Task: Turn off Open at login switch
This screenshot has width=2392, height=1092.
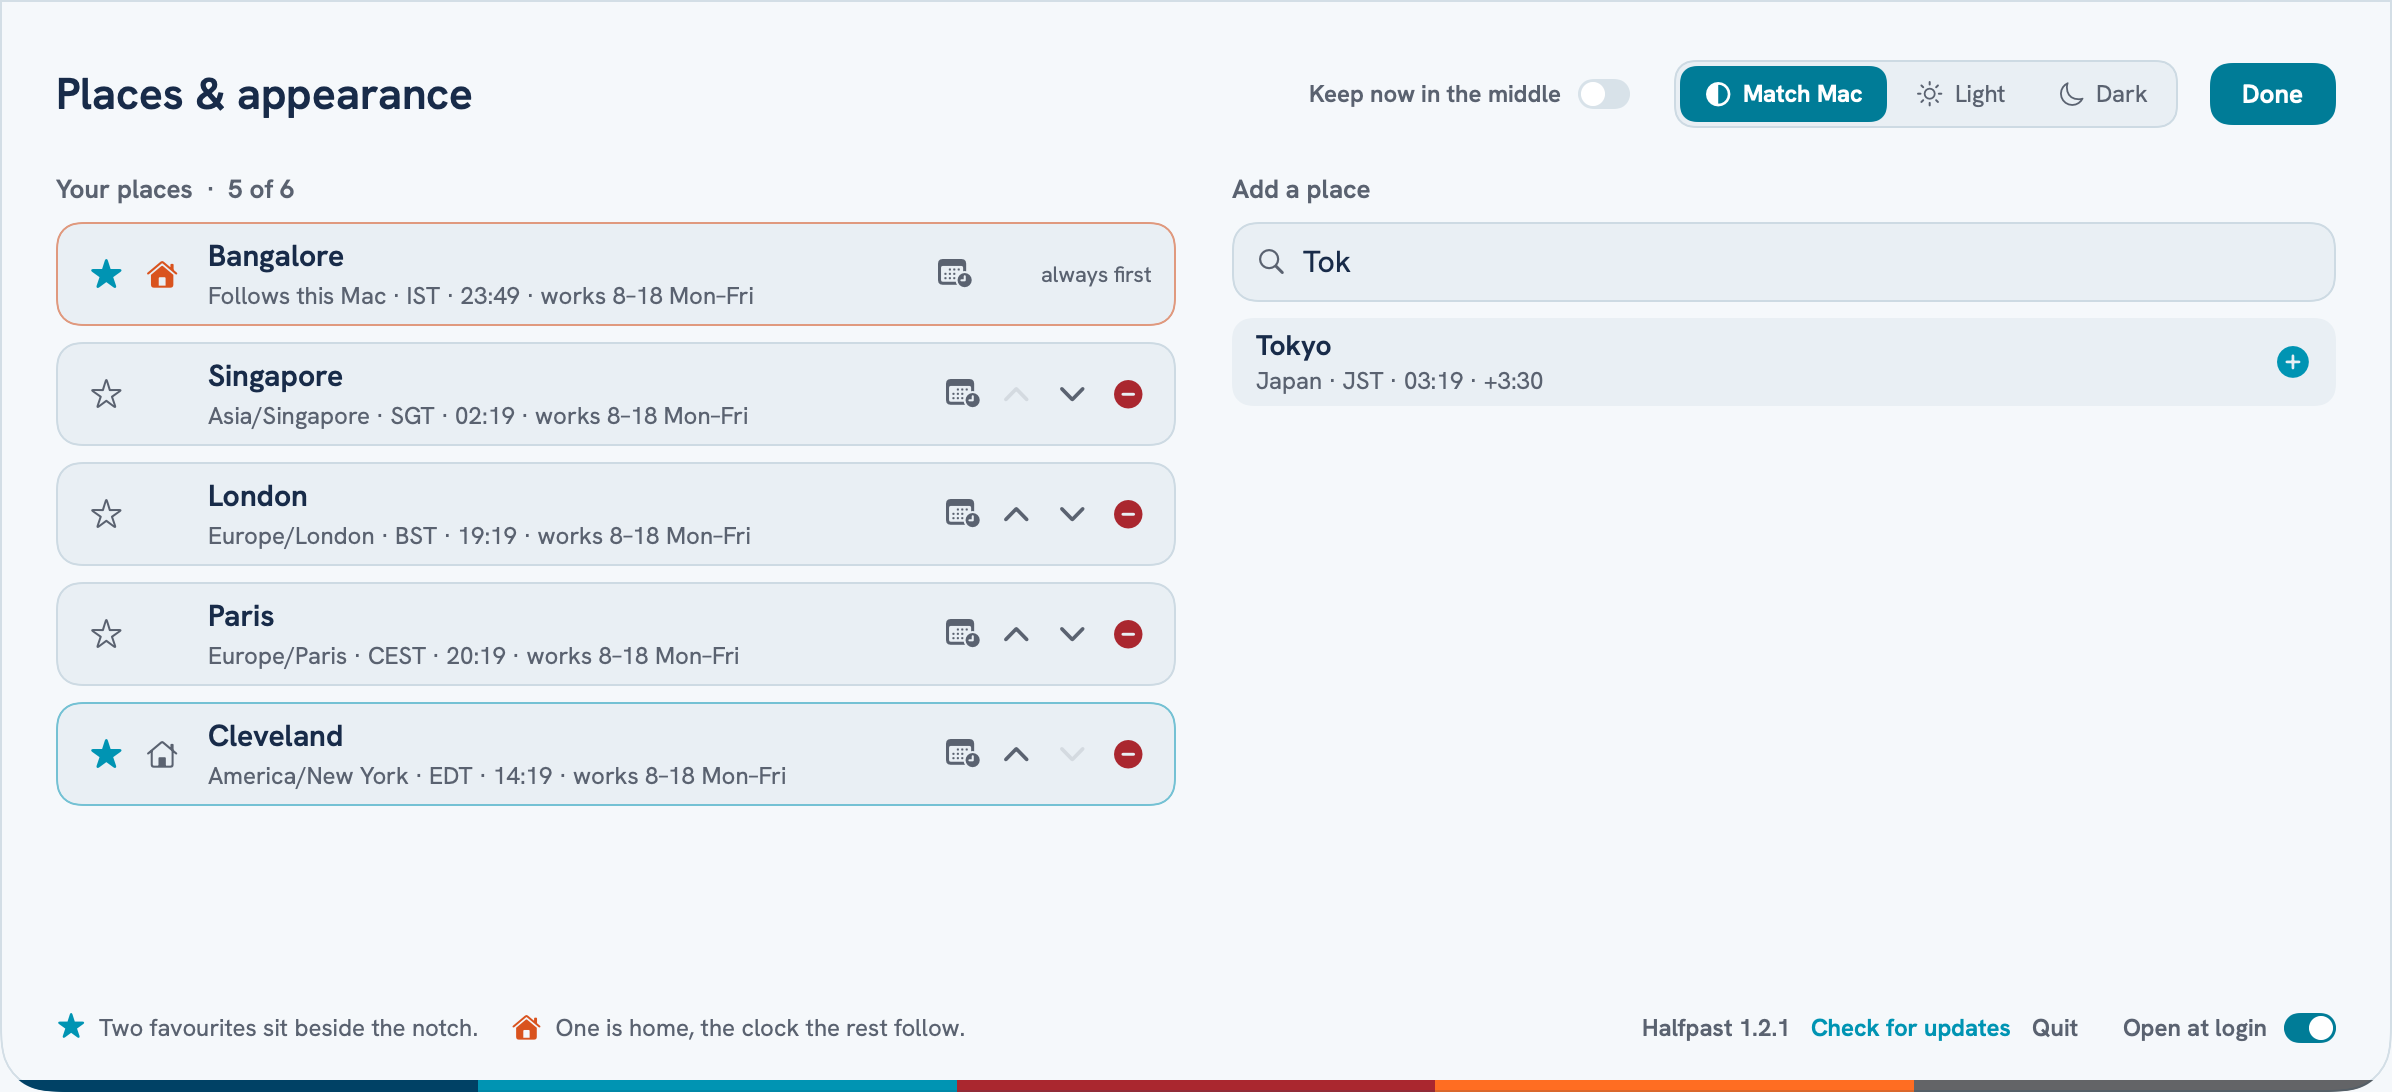Action: click(x=2309, y=1028)
